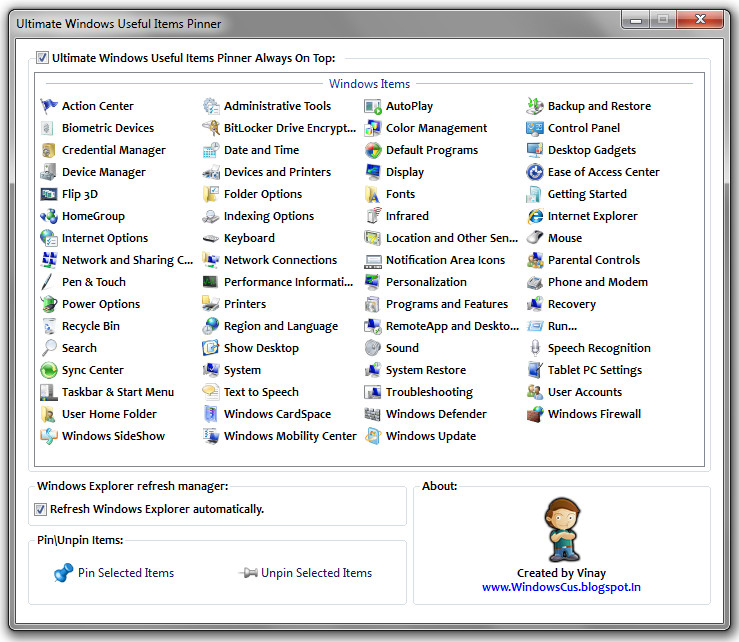Click the Internet Explorer icon
739x642 pixels.
535,216
